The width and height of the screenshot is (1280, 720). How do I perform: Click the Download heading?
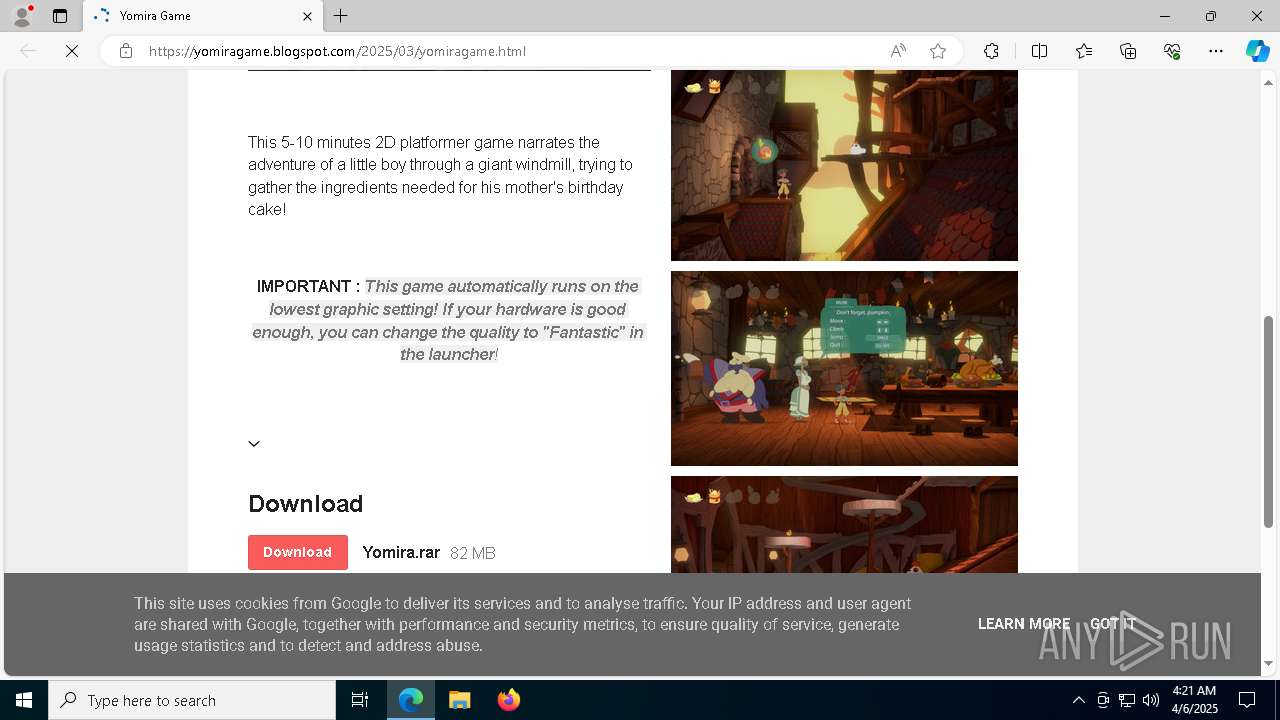click(305, 504)
